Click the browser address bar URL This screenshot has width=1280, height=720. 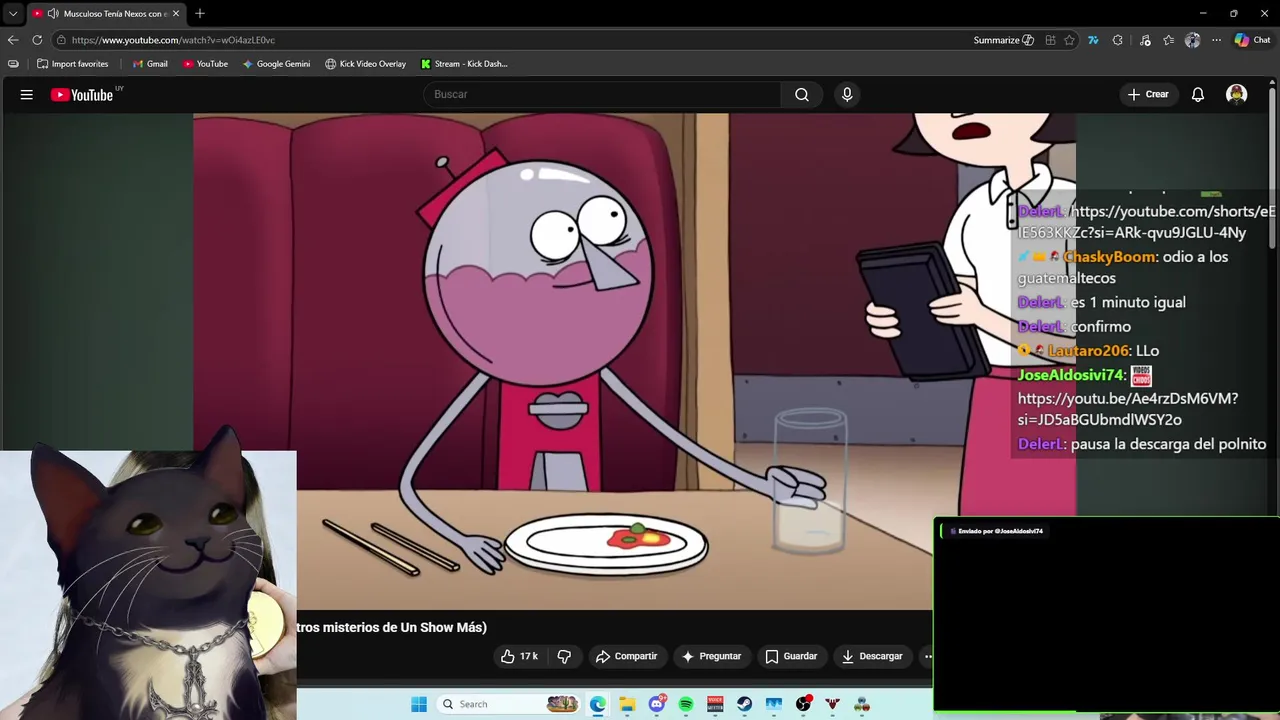tap(173, 40)
